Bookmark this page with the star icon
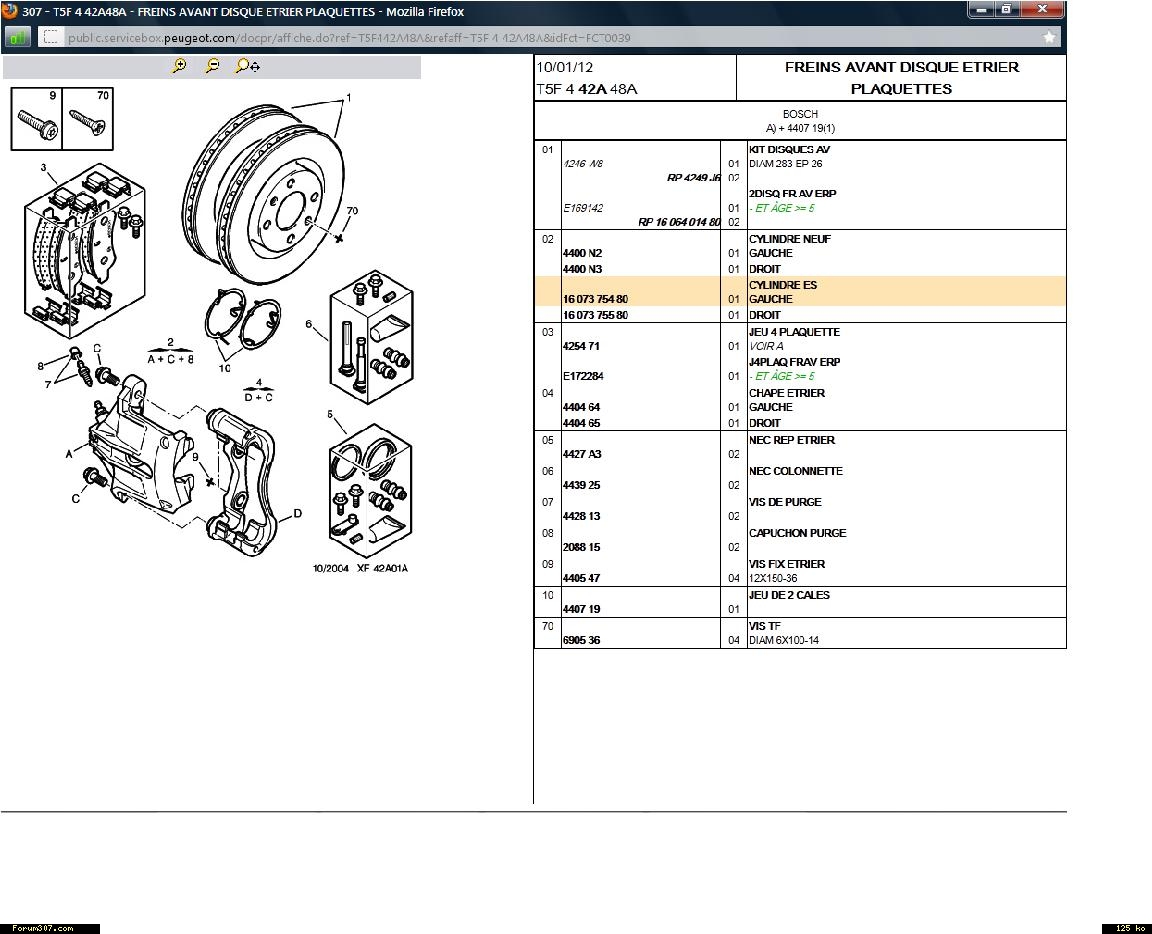This screenshot has height=934, width=1152. 1049,37
